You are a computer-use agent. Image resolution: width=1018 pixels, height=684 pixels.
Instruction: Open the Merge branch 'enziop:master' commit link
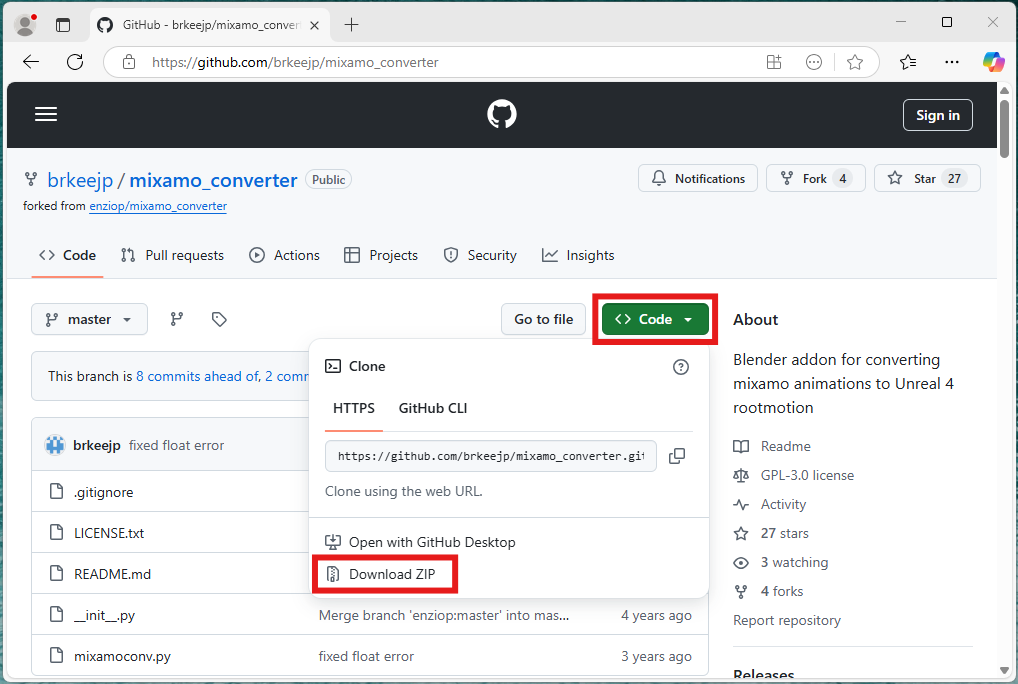point(444,615)
